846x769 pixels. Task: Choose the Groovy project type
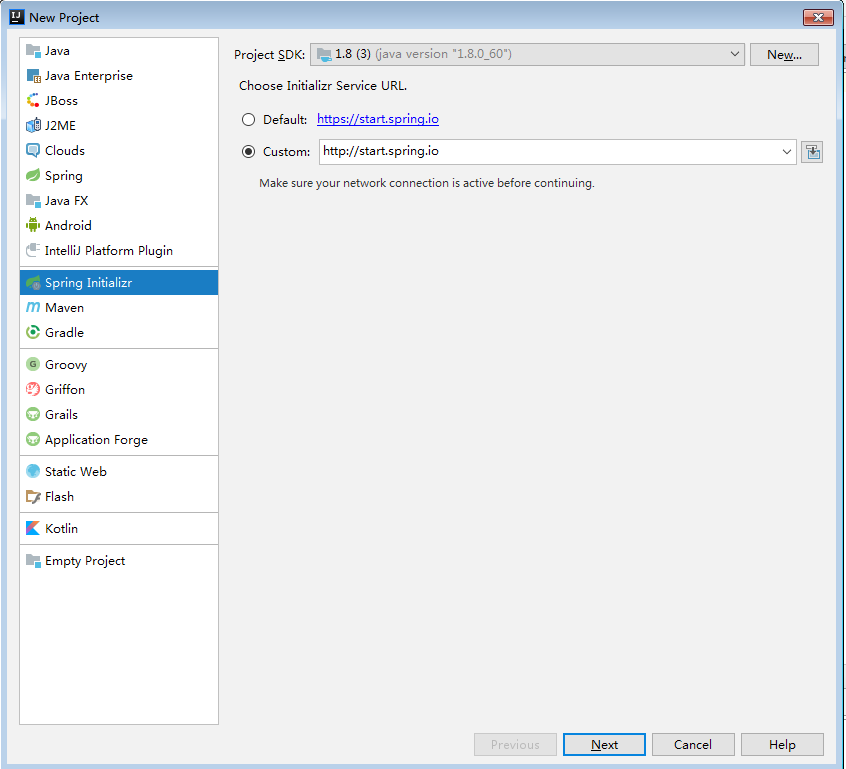pyautogui.click(x=119, y=364)
